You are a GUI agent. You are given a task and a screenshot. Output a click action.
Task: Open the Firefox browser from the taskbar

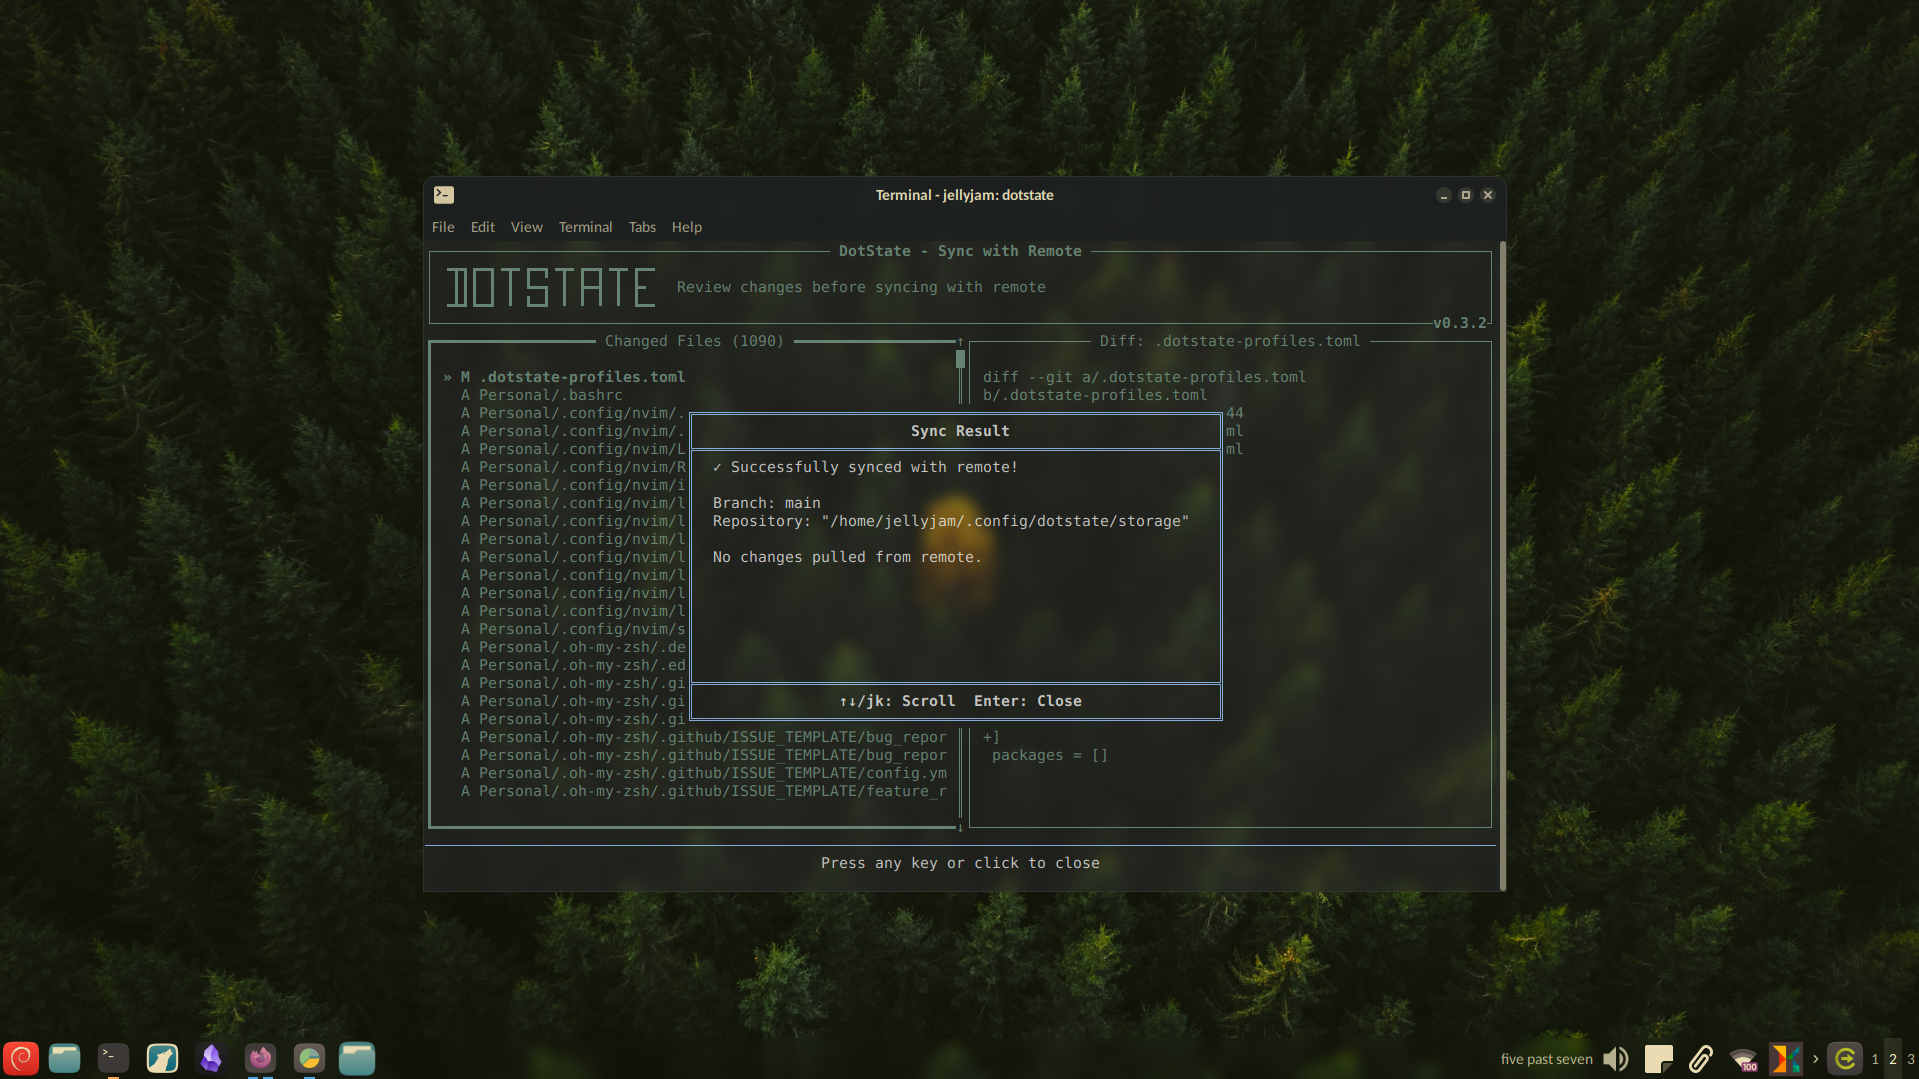coord(260,1058)
